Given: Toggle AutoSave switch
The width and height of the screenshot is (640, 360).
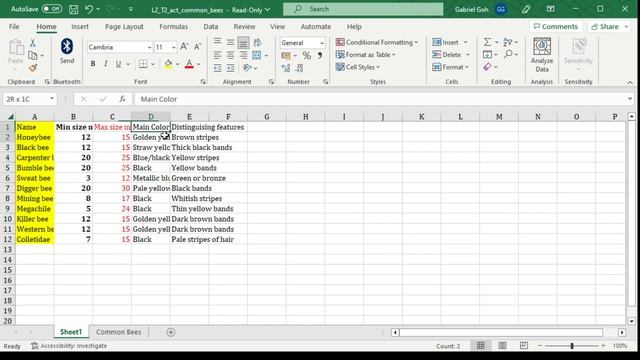Looking at the screenshot, I should coord(52,9).
